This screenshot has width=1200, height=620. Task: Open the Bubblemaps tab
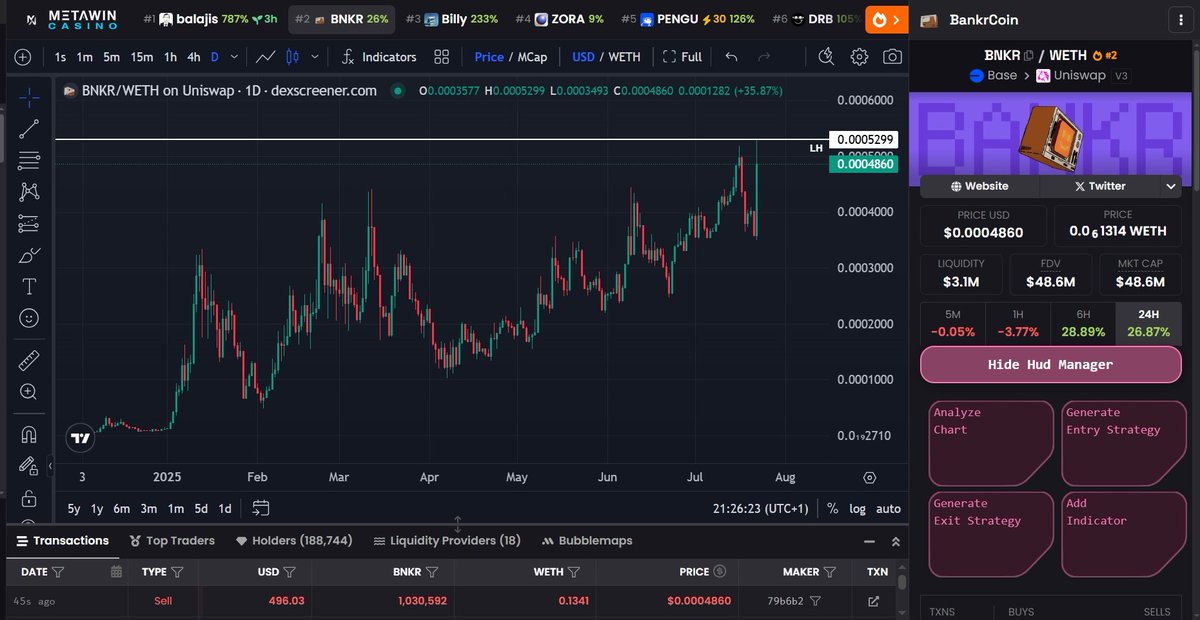click(587, 540)
